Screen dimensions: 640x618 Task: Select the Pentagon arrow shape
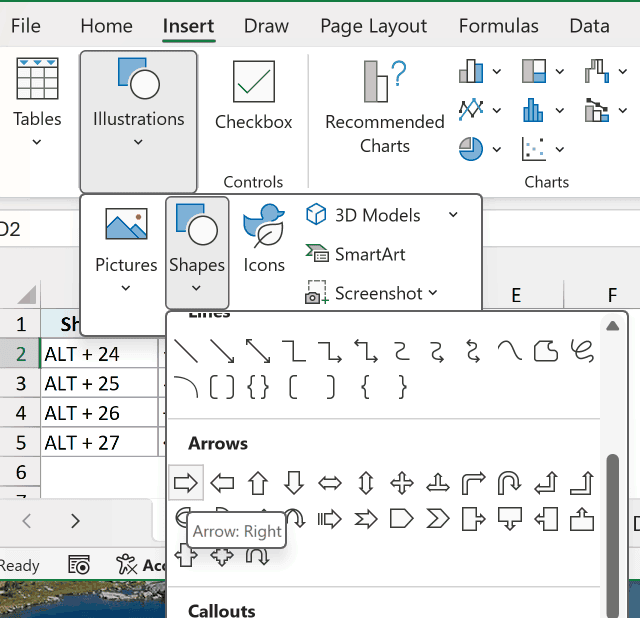402,519
